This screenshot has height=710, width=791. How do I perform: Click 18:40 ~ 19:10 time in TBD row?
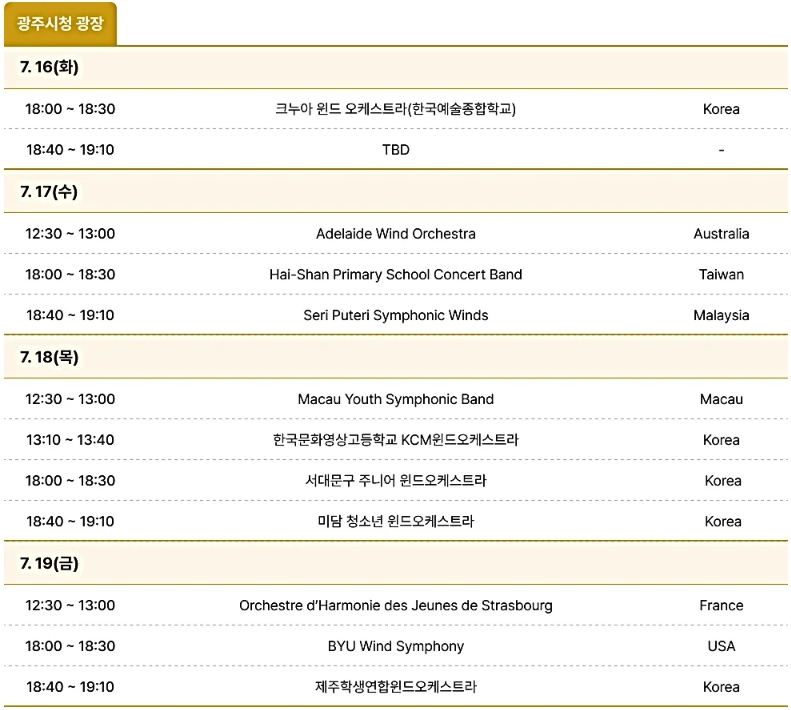pyautogui.click(x=70, y=150)
